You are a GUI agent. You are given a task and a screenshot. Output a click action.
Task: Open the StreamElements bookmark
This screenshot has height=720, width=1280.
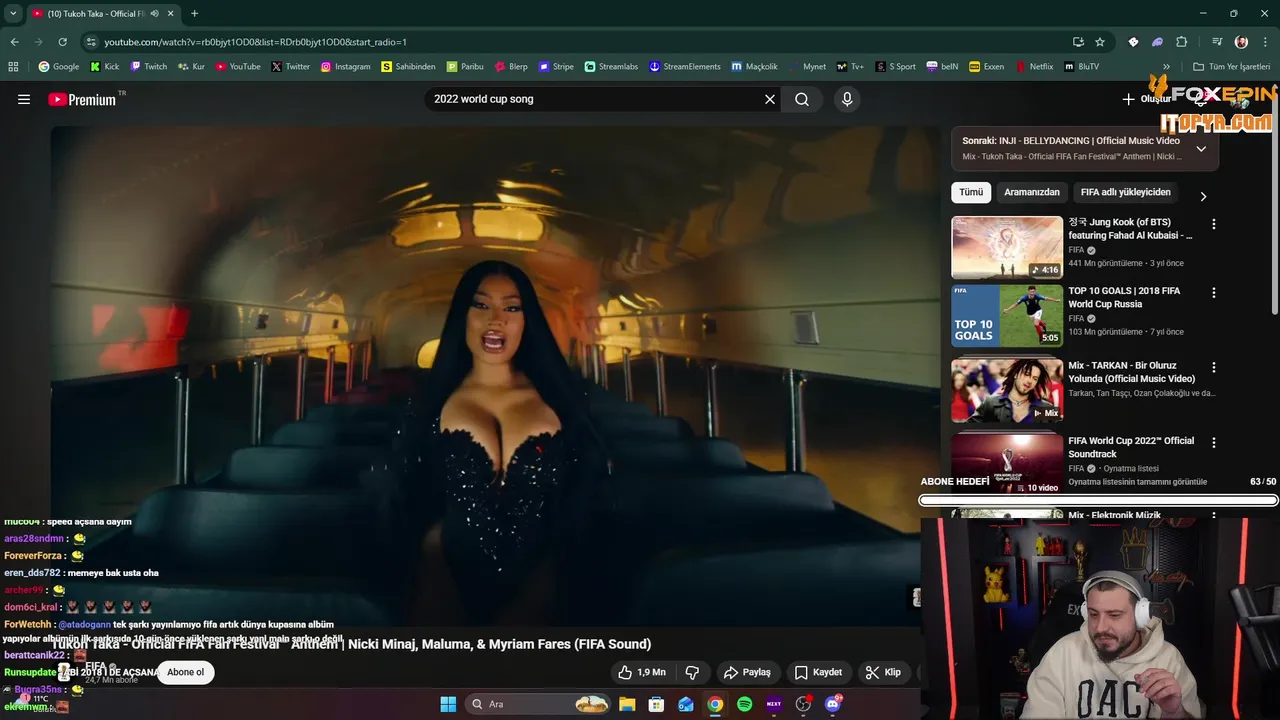tap(685, 67)
